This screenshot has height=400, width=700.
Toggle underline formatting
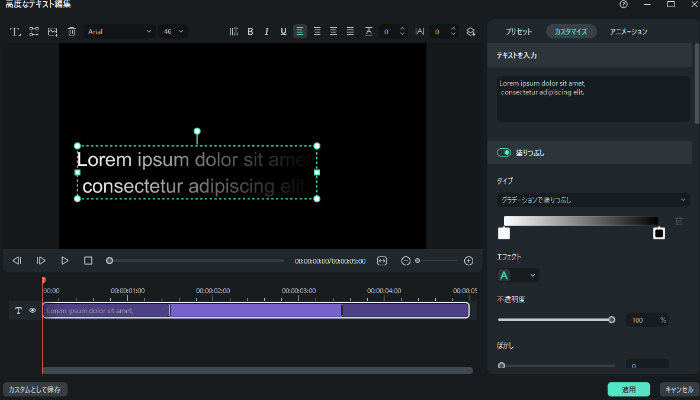(283, 32)
